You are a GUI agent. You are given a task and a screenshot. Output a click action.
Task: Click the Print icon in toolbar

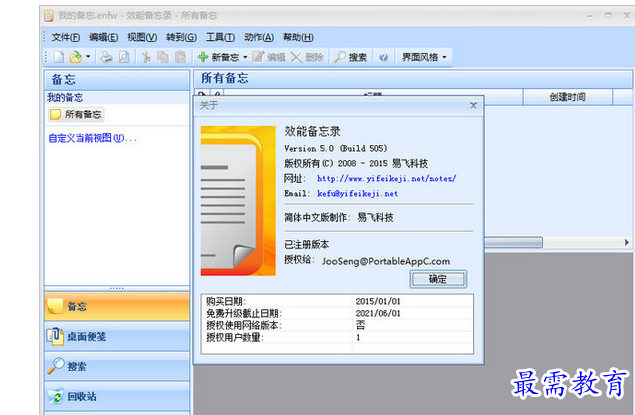coord(107,57)
